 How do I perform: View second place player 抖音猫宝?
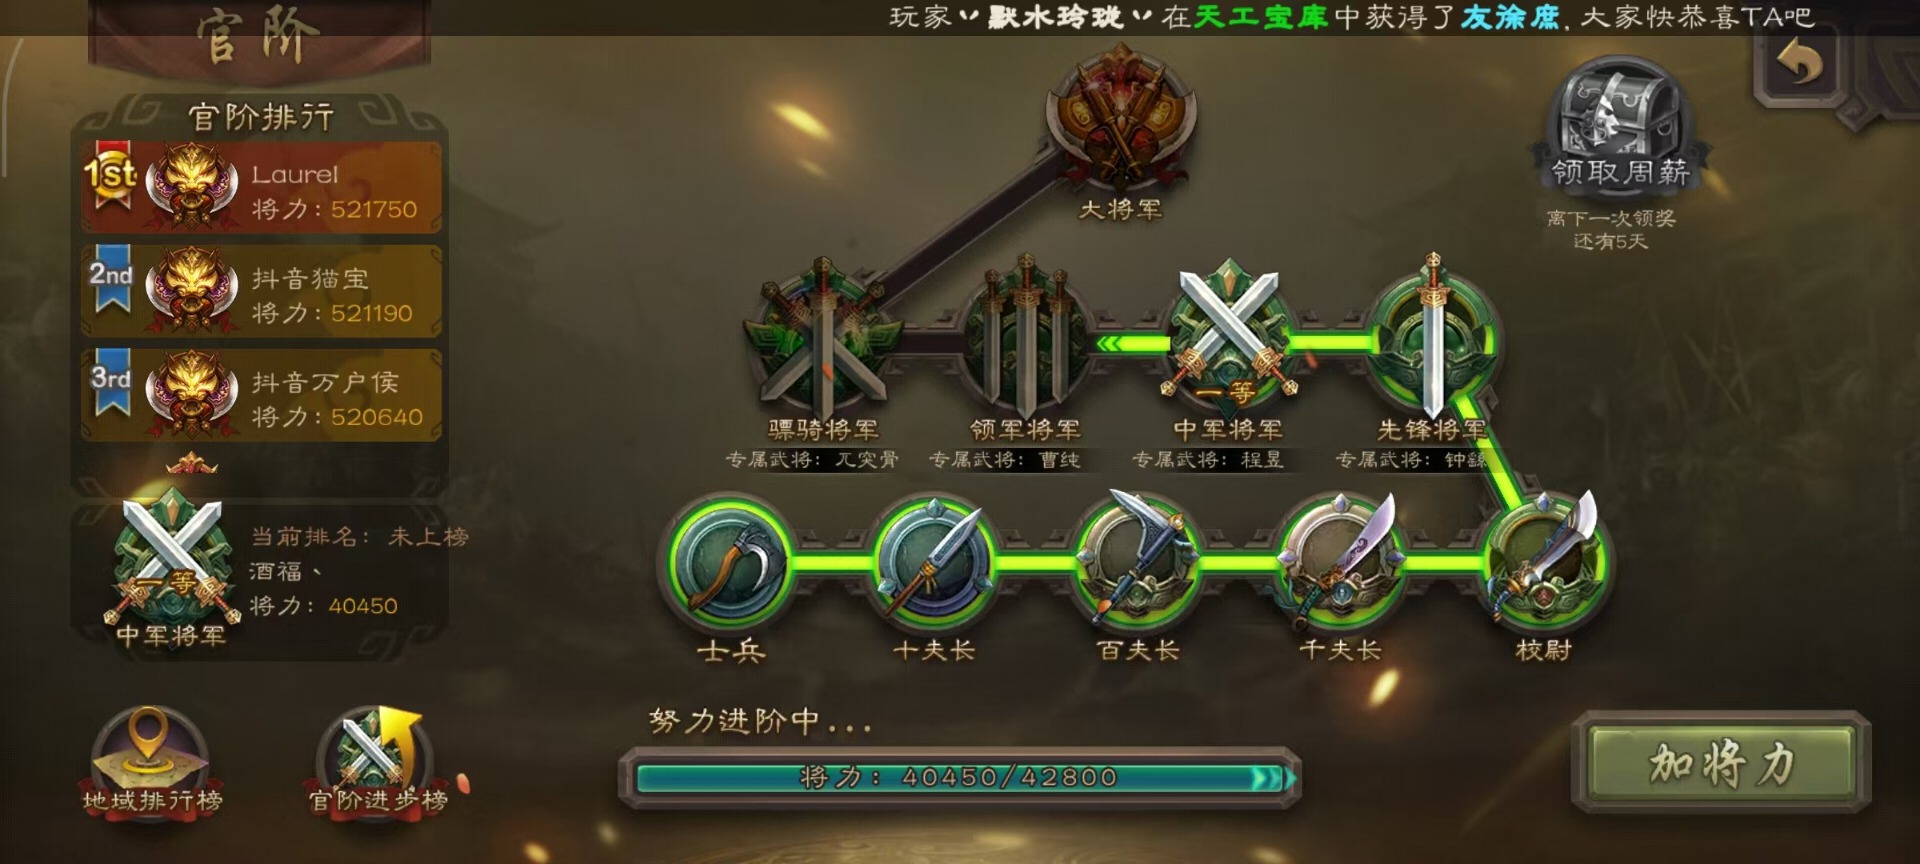262,292
